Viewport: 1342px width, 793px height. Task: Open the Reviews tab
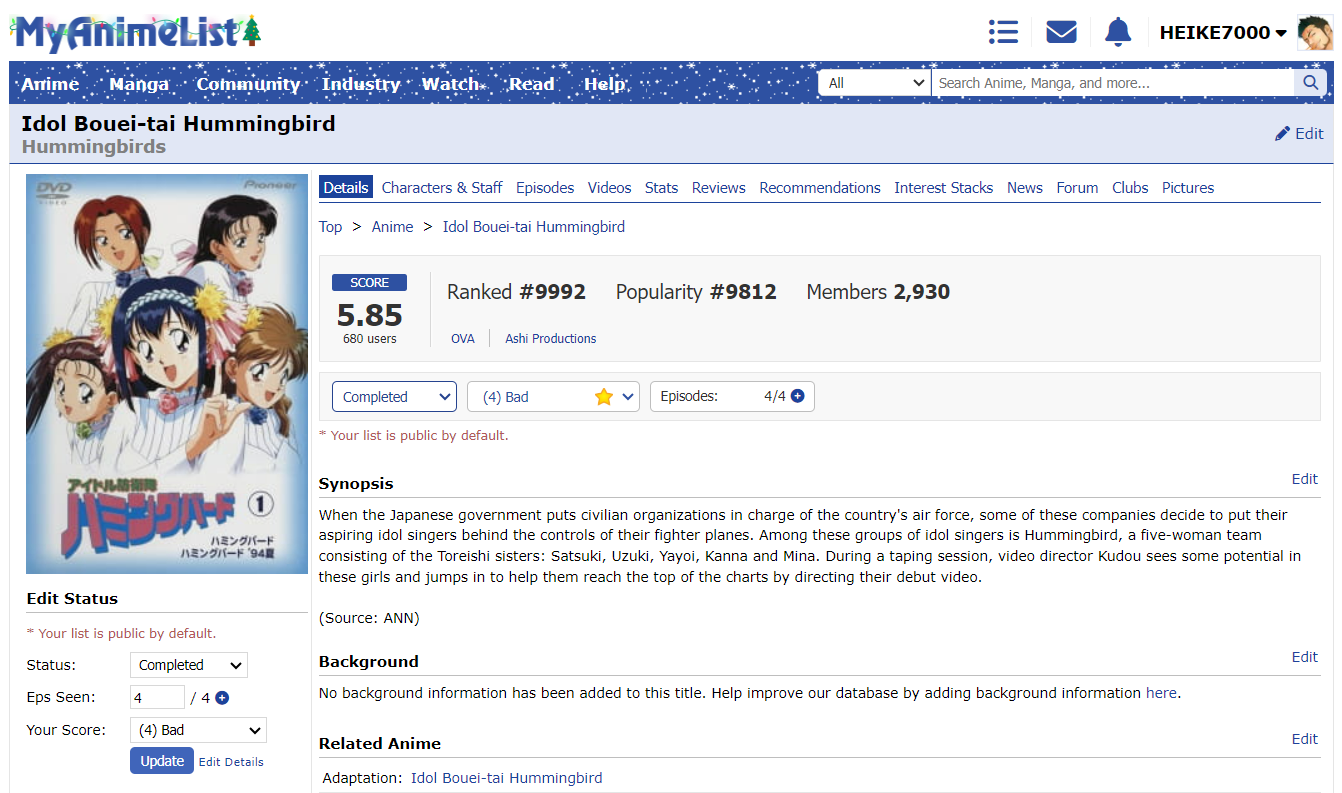pos(718,187)
